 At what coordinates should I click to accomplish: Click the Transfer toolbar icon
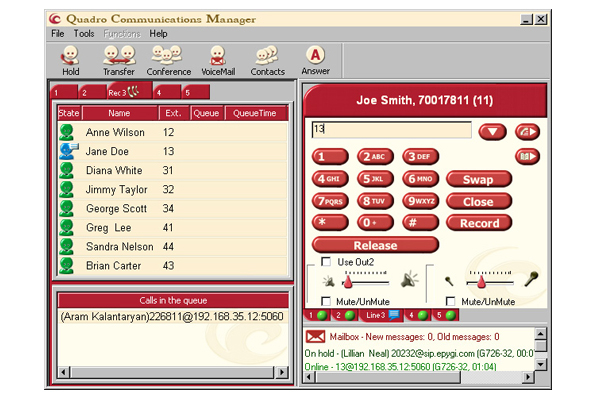[119, 60]
